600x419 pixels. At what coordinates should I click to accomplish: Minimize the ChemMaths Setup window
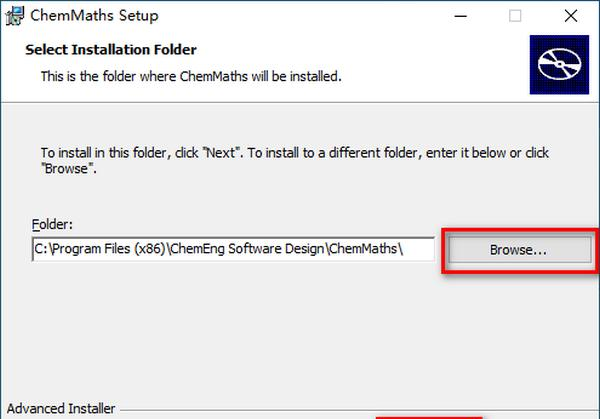461,16
